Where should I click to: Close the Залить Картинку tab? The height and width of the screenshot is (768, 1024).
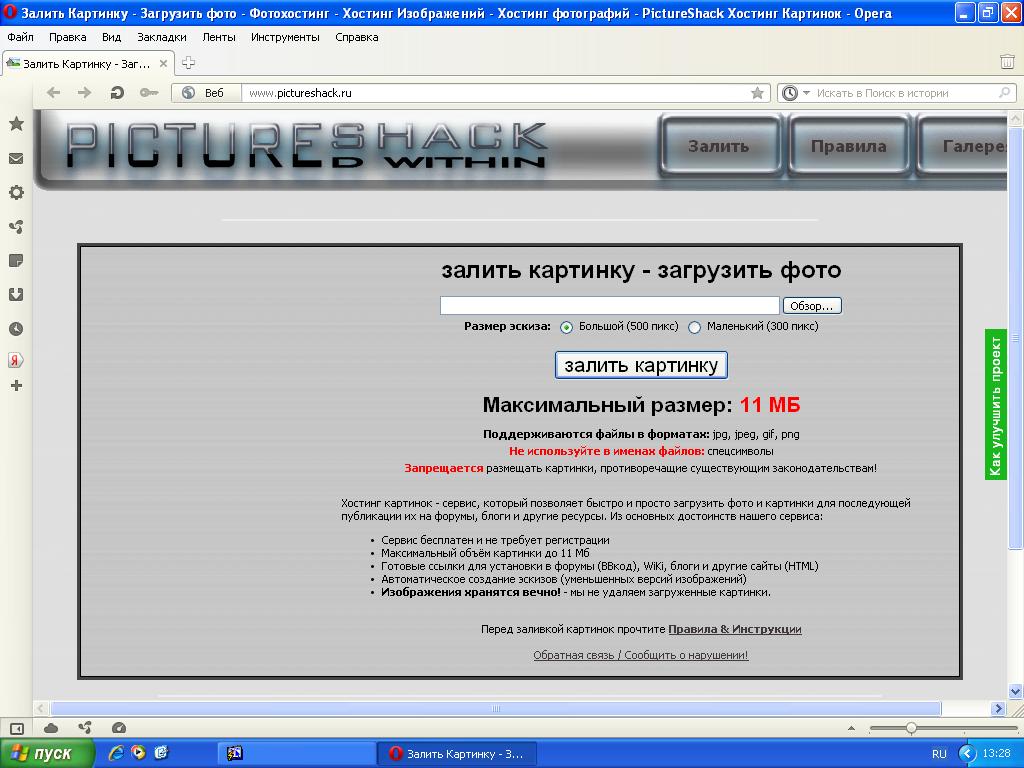coord(163,64)
